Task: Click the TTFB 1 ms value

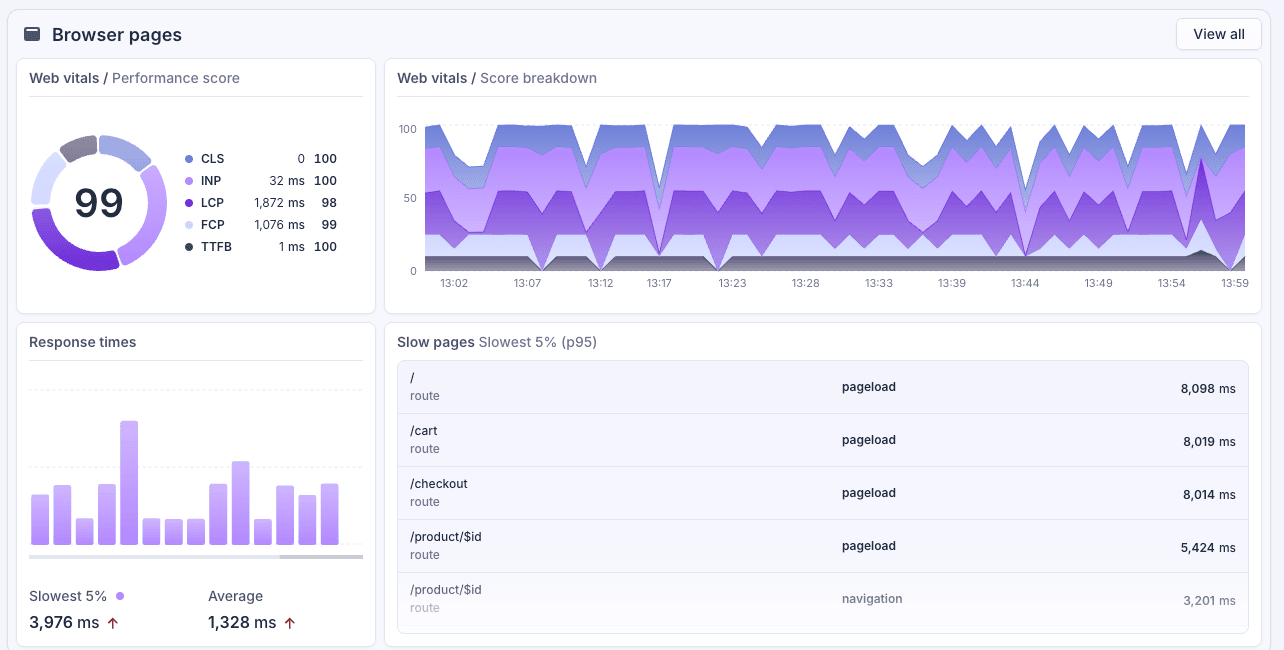Action: pyautogui.click(x=292, y=247)
